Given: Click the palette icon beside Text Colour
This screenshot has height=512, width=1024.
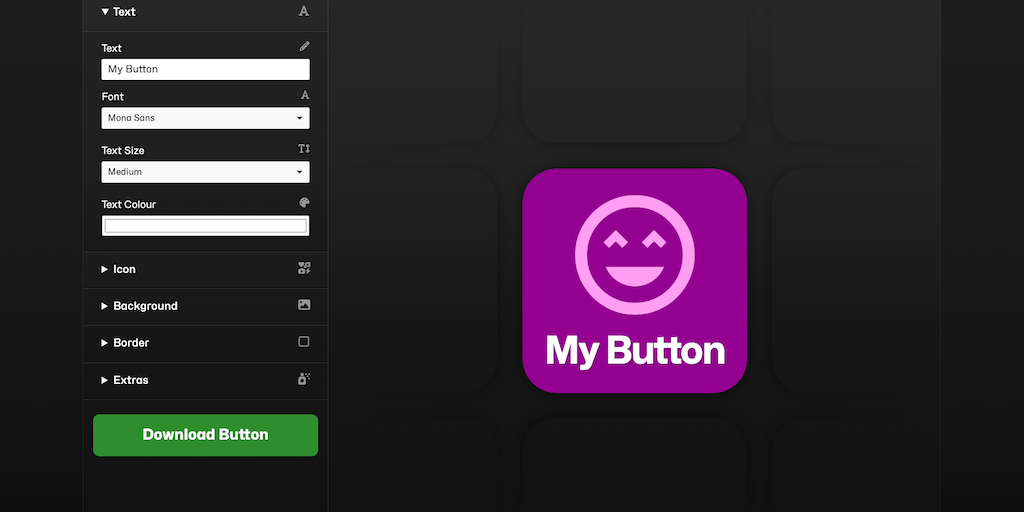Looking at the screenshot, I should tap(304, 202).
